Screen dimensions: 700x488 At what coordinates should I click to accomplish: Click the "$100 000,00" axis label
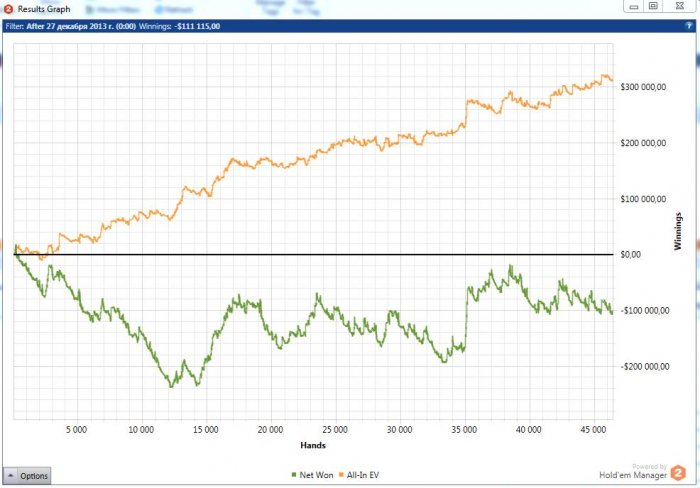[643, 199]
